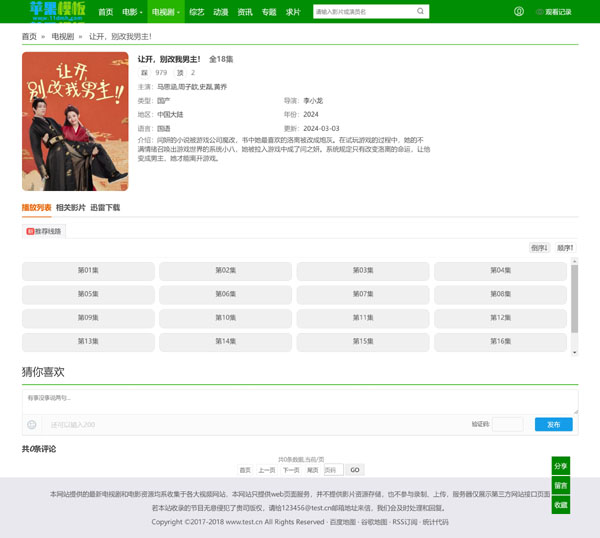The image size is (600, 538).
Task: Switch episode order to 顺序
Action: [565, 247]
